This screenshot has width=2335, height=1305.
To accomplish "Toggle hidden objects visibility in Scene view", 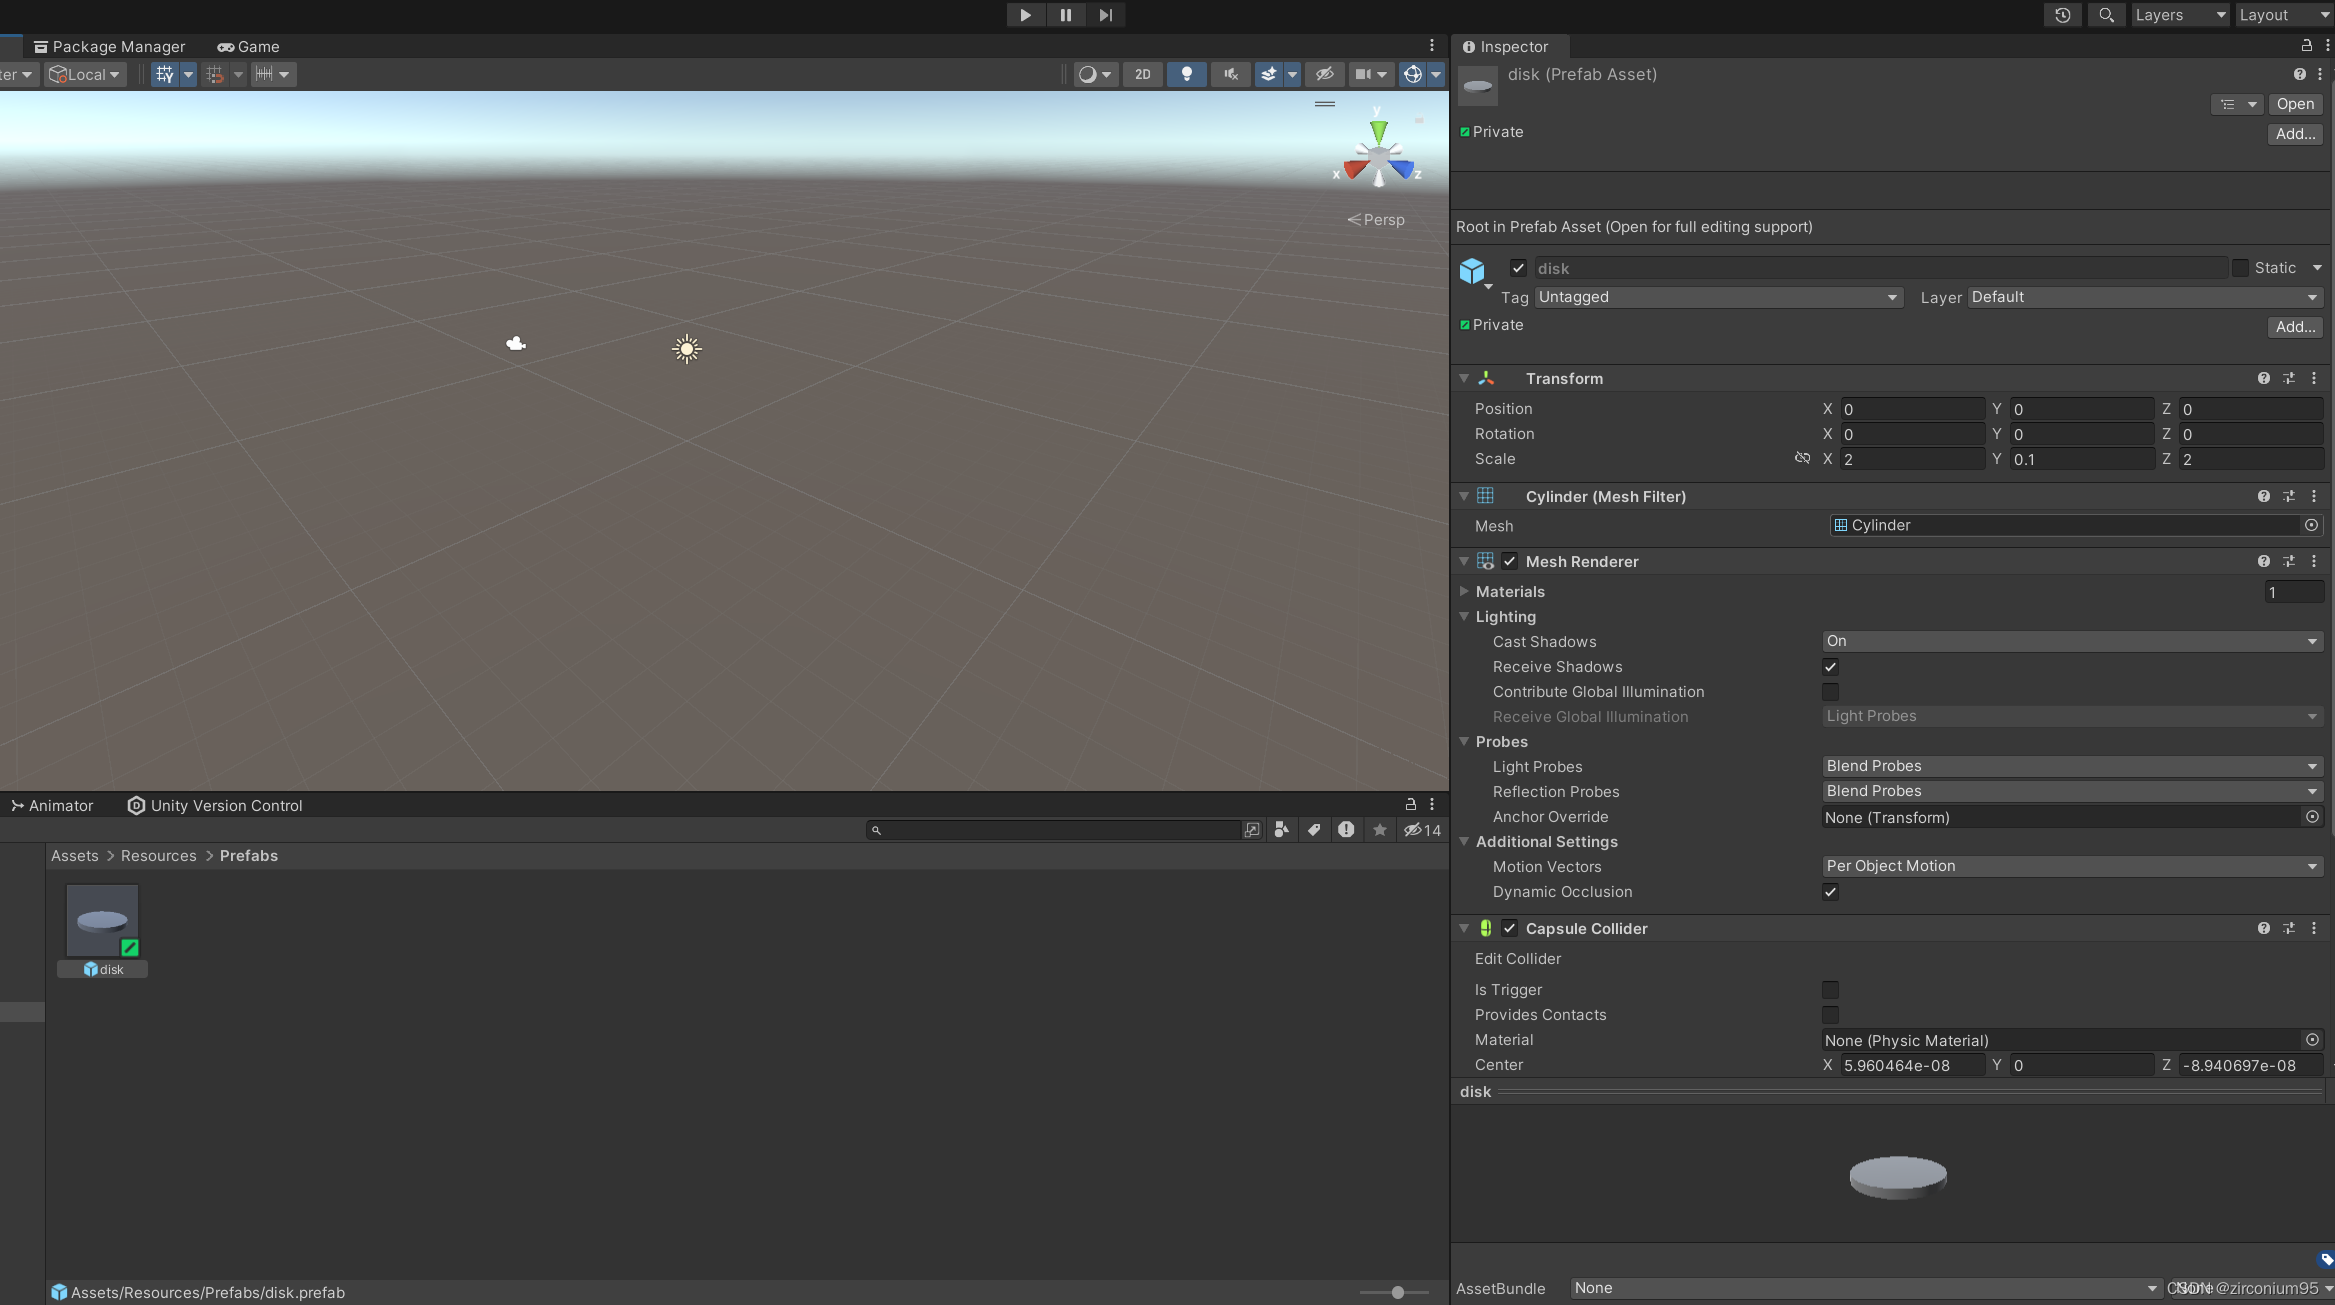I will [x=1325, y=74].
